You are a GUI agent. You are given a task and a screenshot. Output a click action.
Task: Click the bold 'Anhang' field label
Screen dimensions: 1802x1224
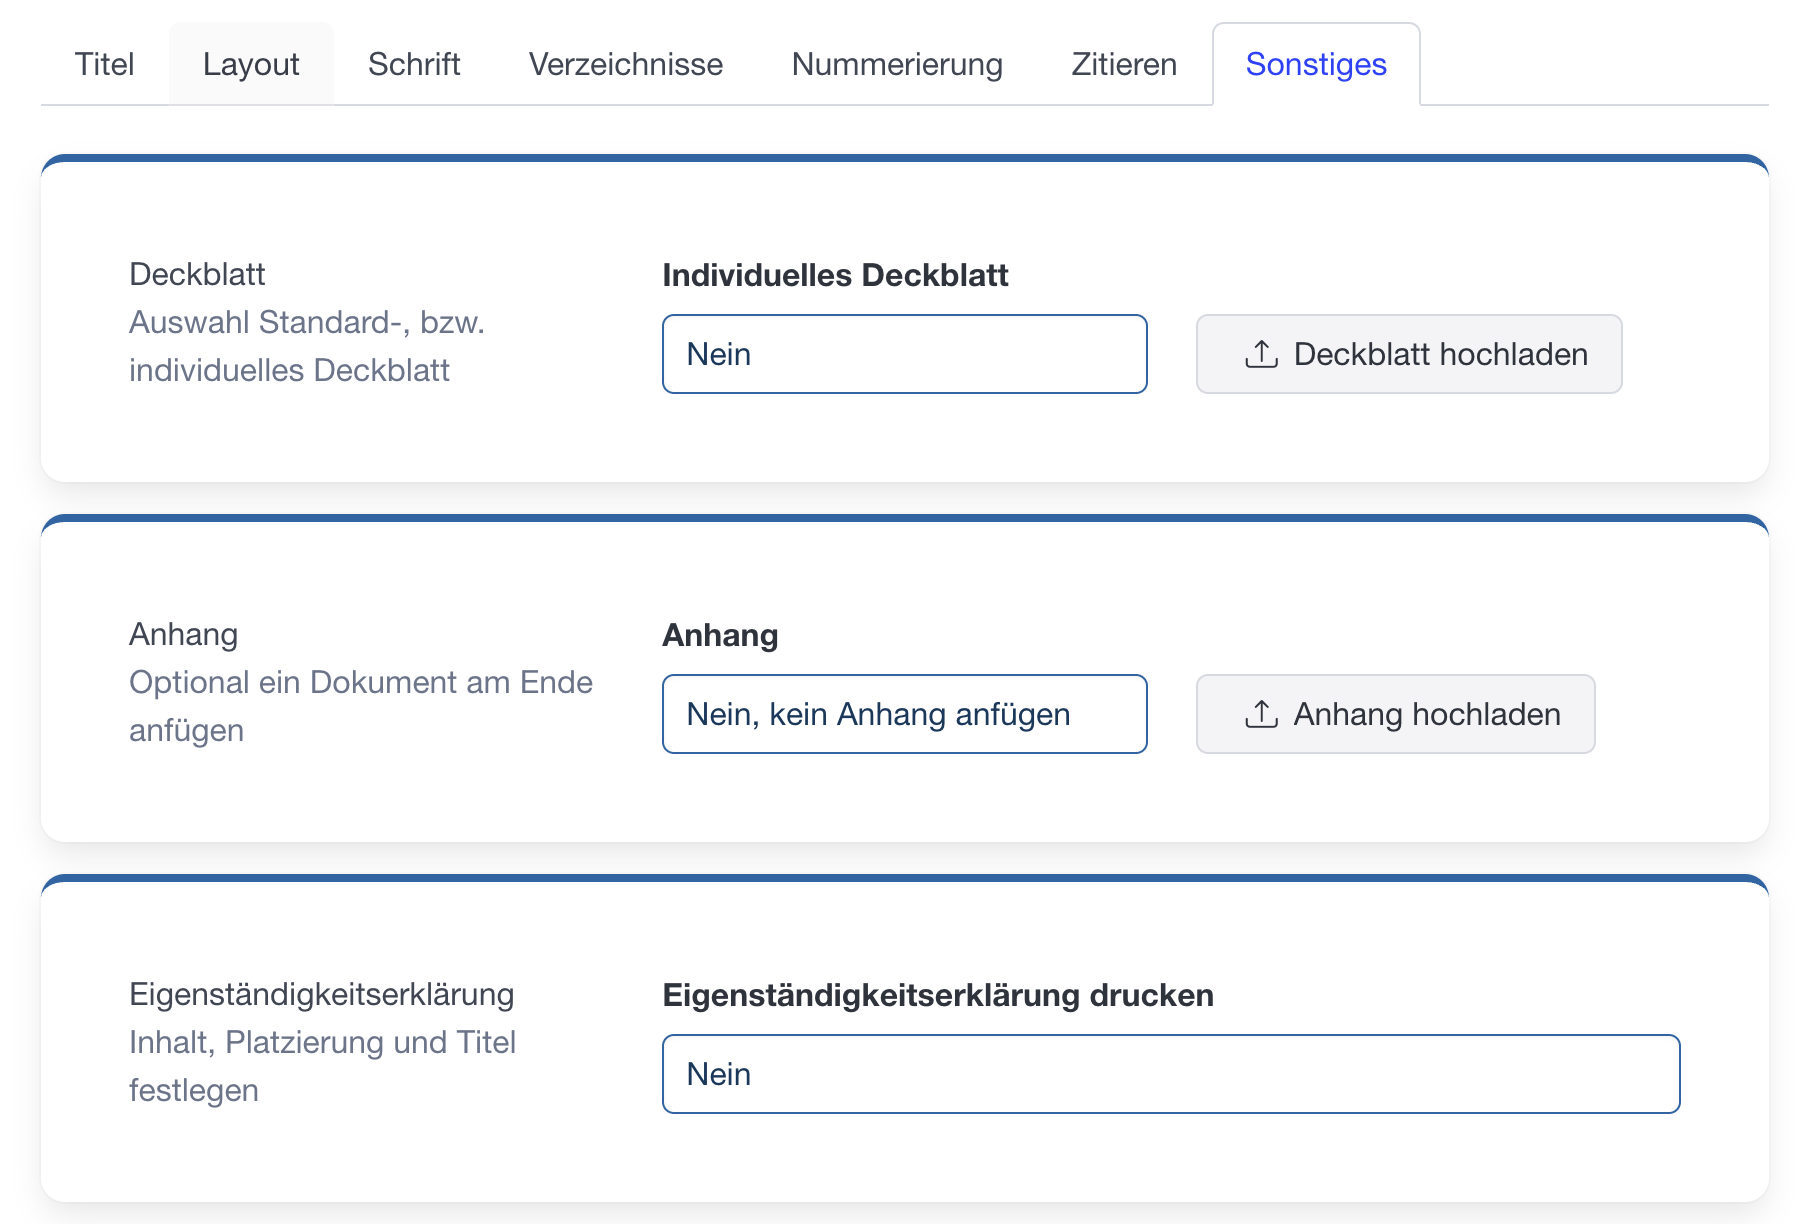(x=720, y=635)
